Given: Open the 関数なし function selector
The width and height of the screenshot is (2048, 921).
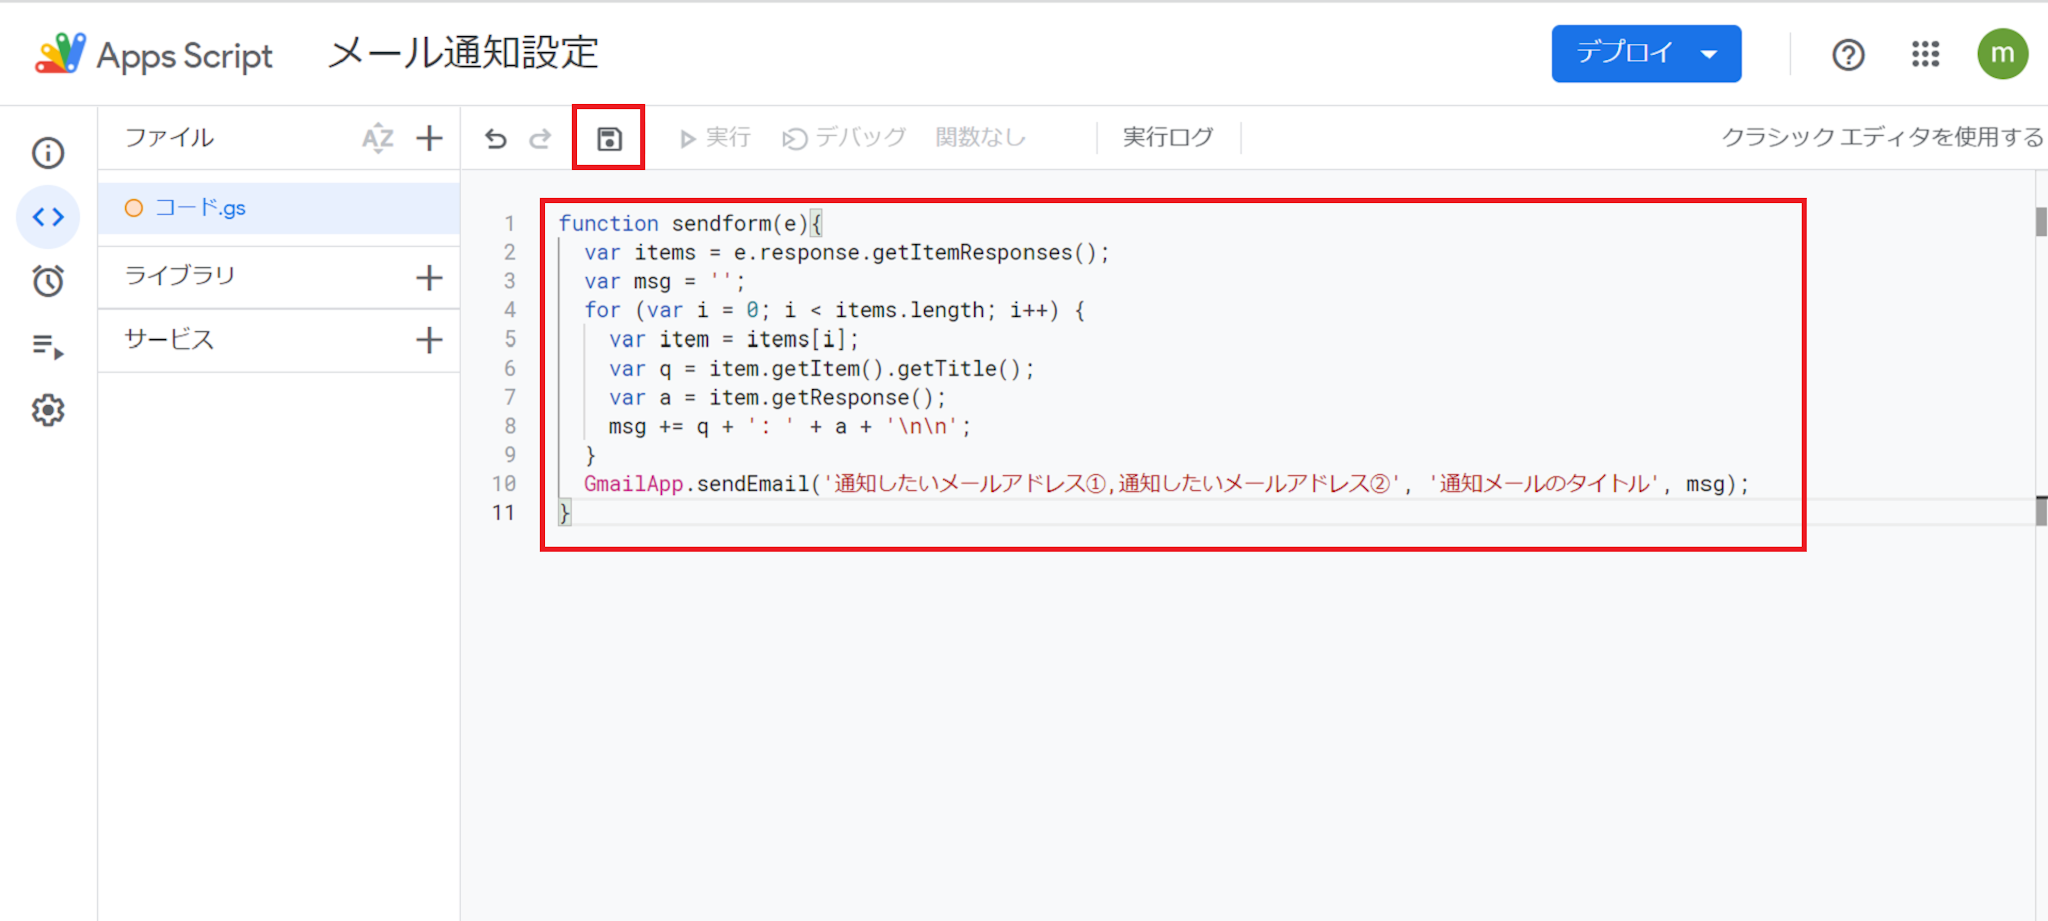Looking at the screenshot, I should click(980, 137).
